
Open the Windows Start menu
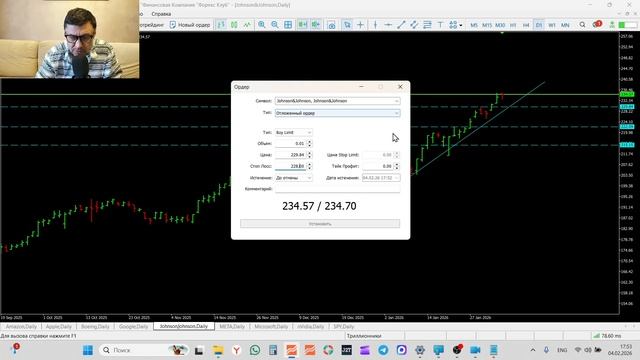pos(88,350)
